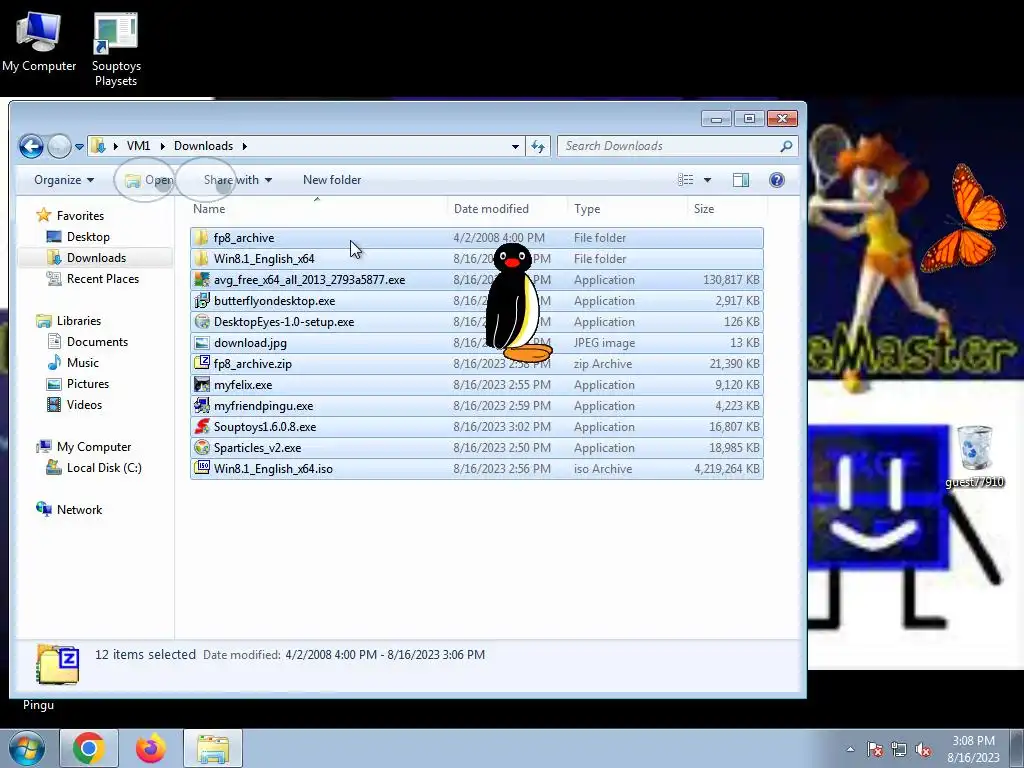This screenshot has width=1024, height=768.
Task: Click the JPEG image type cell
Action: coord(604,343)
